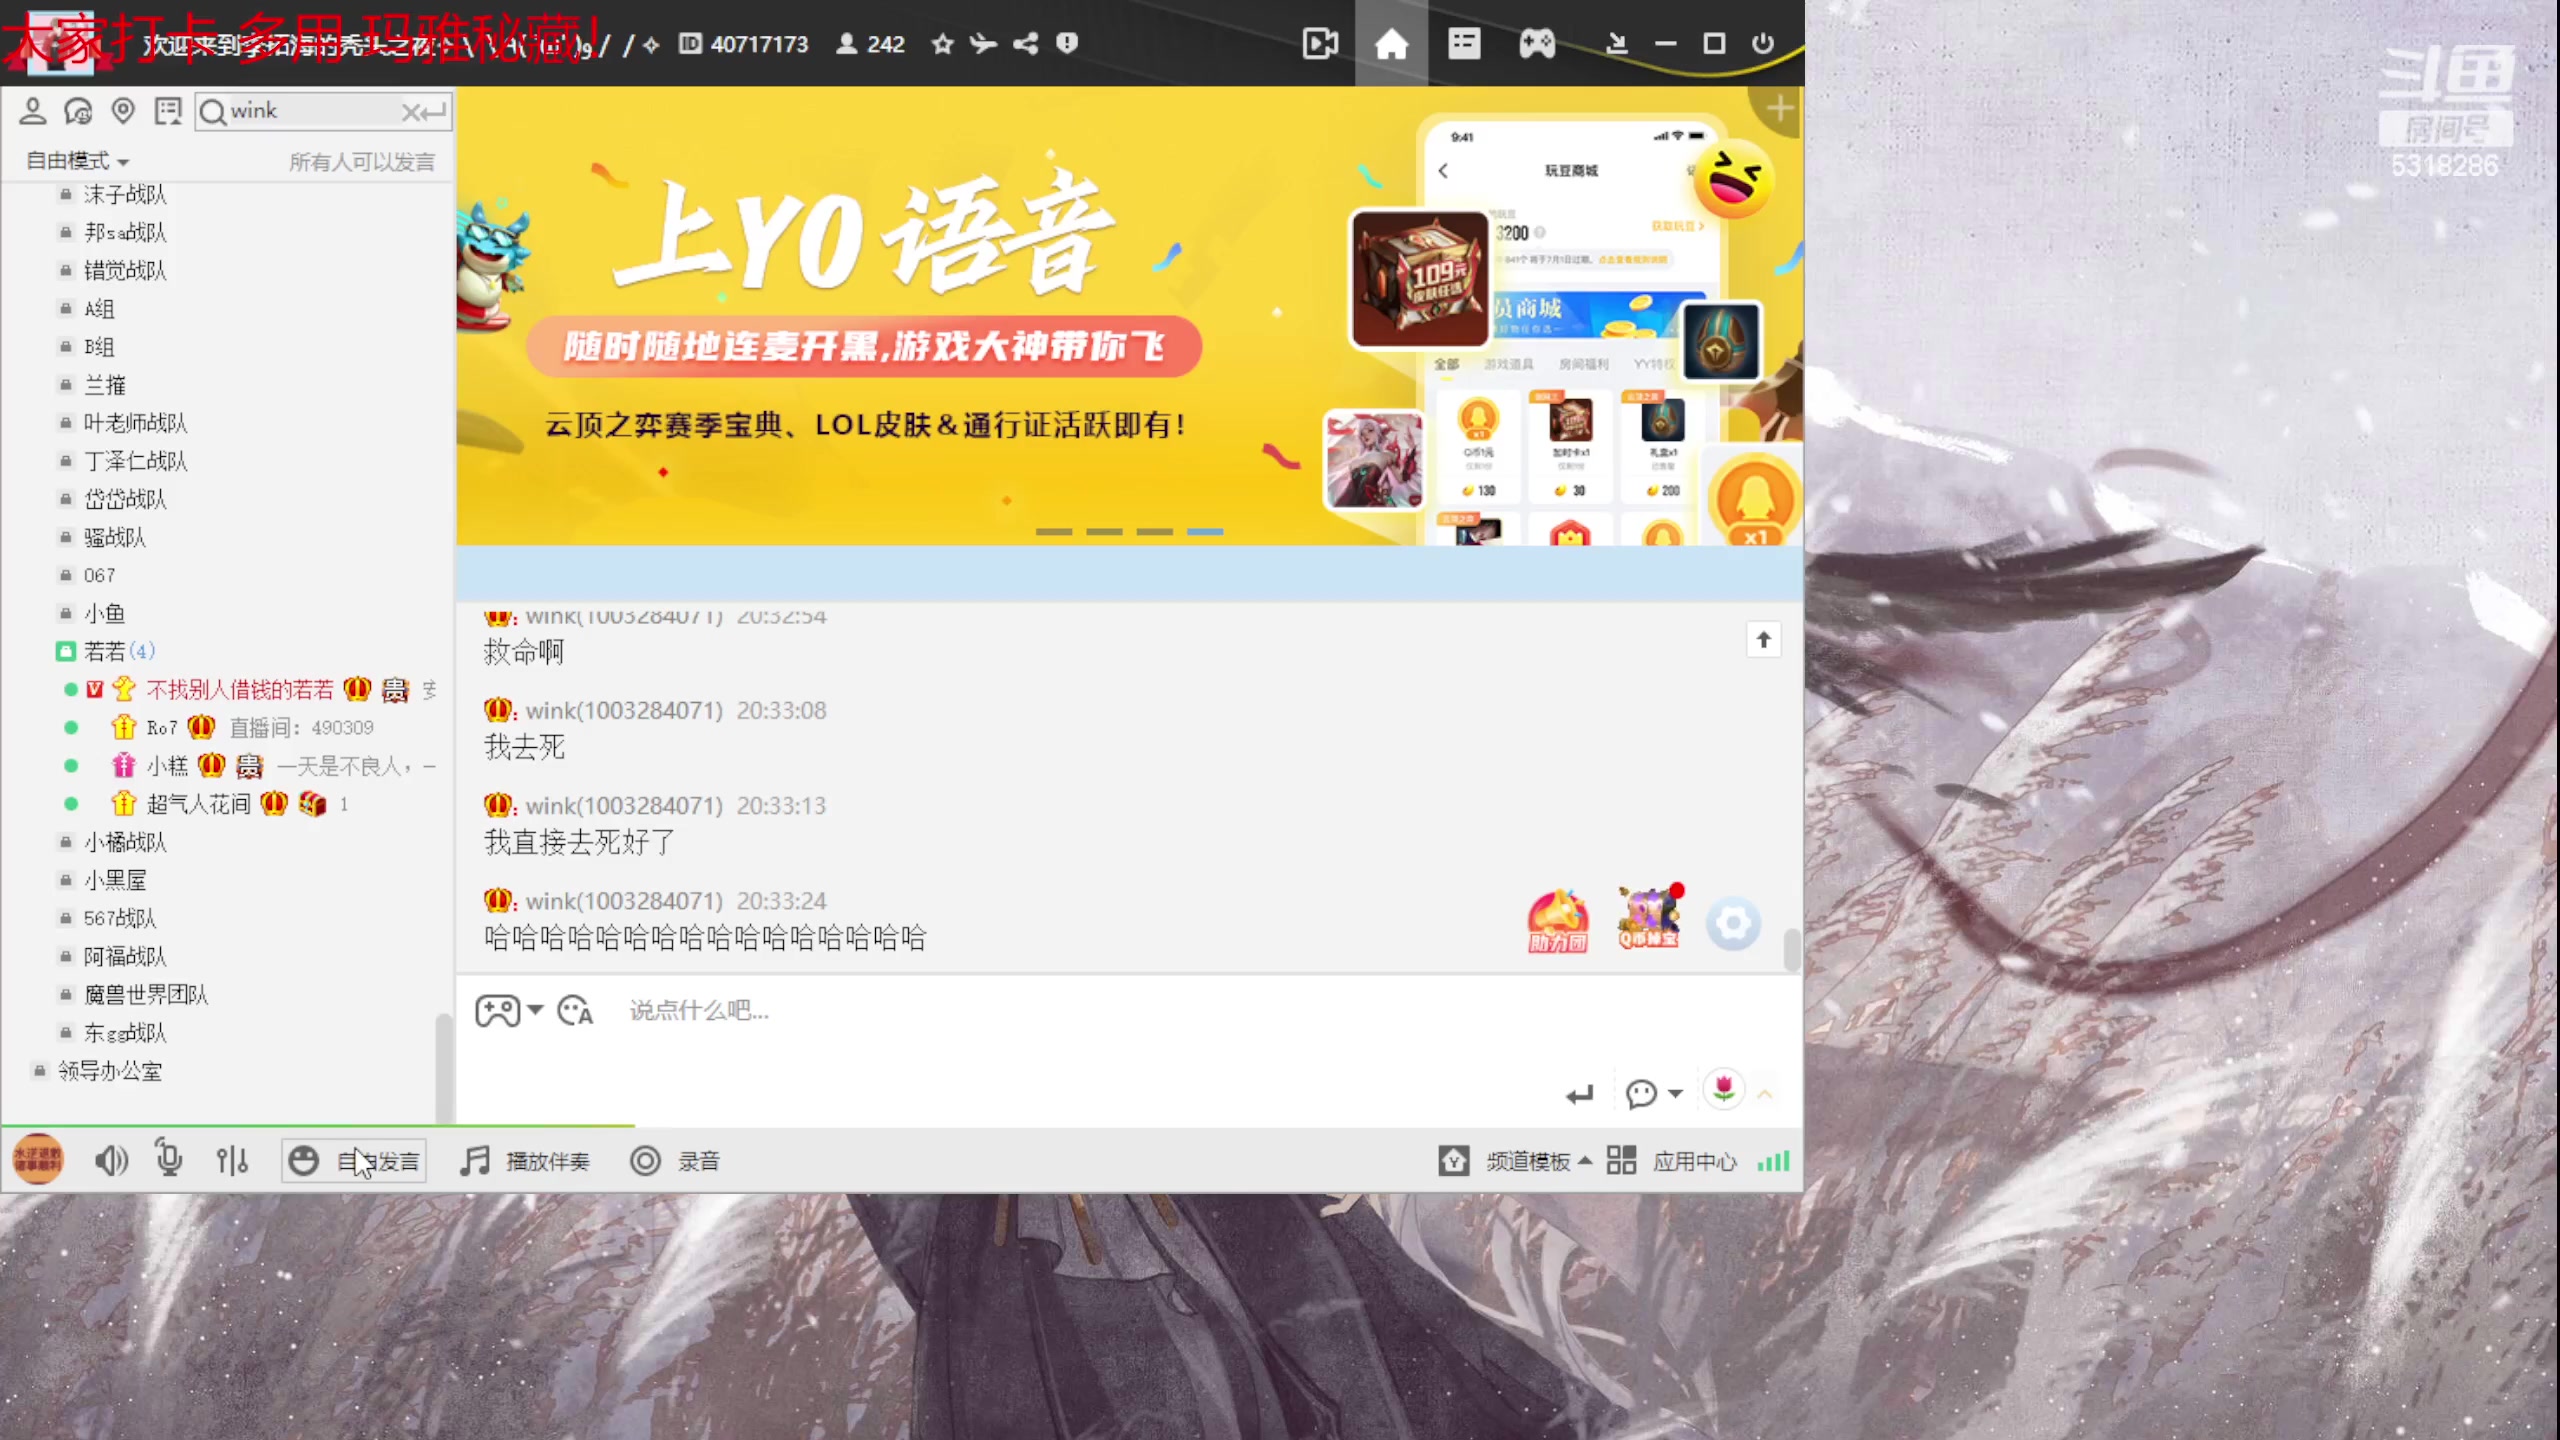Click 播放伴奏 play accompaniment
The width and height of the screenshot is (2560, 1440).
(x=525, y=1161)
